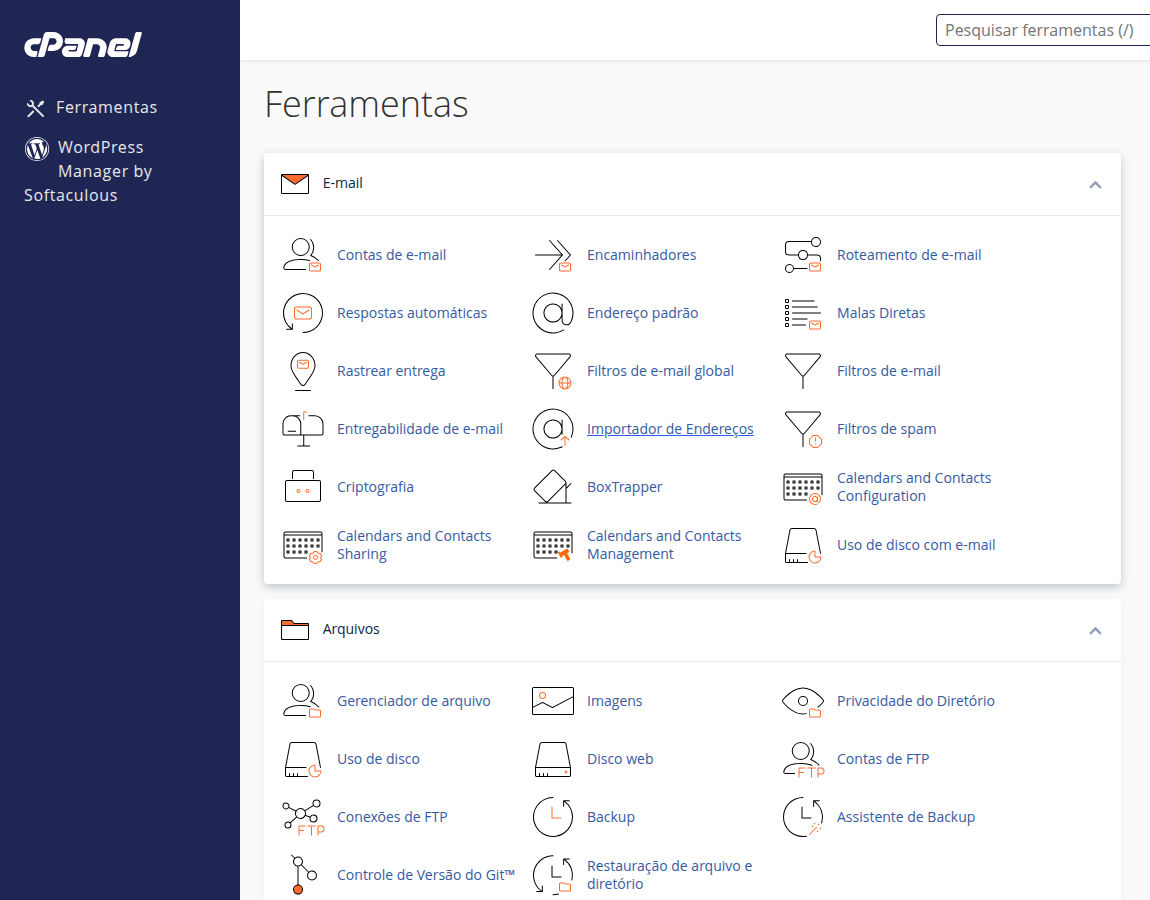Collapse the E-mail section chevron
The image size is (1150, 900).
1095,184
